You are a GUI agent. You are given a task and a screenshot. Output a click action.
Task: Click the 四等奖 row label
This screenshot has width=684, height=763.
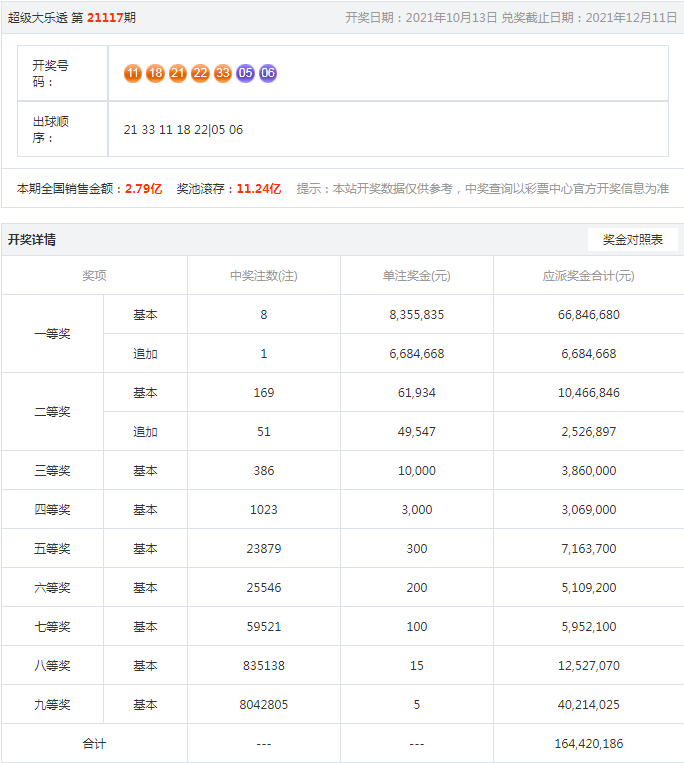[x=53, y=509]
